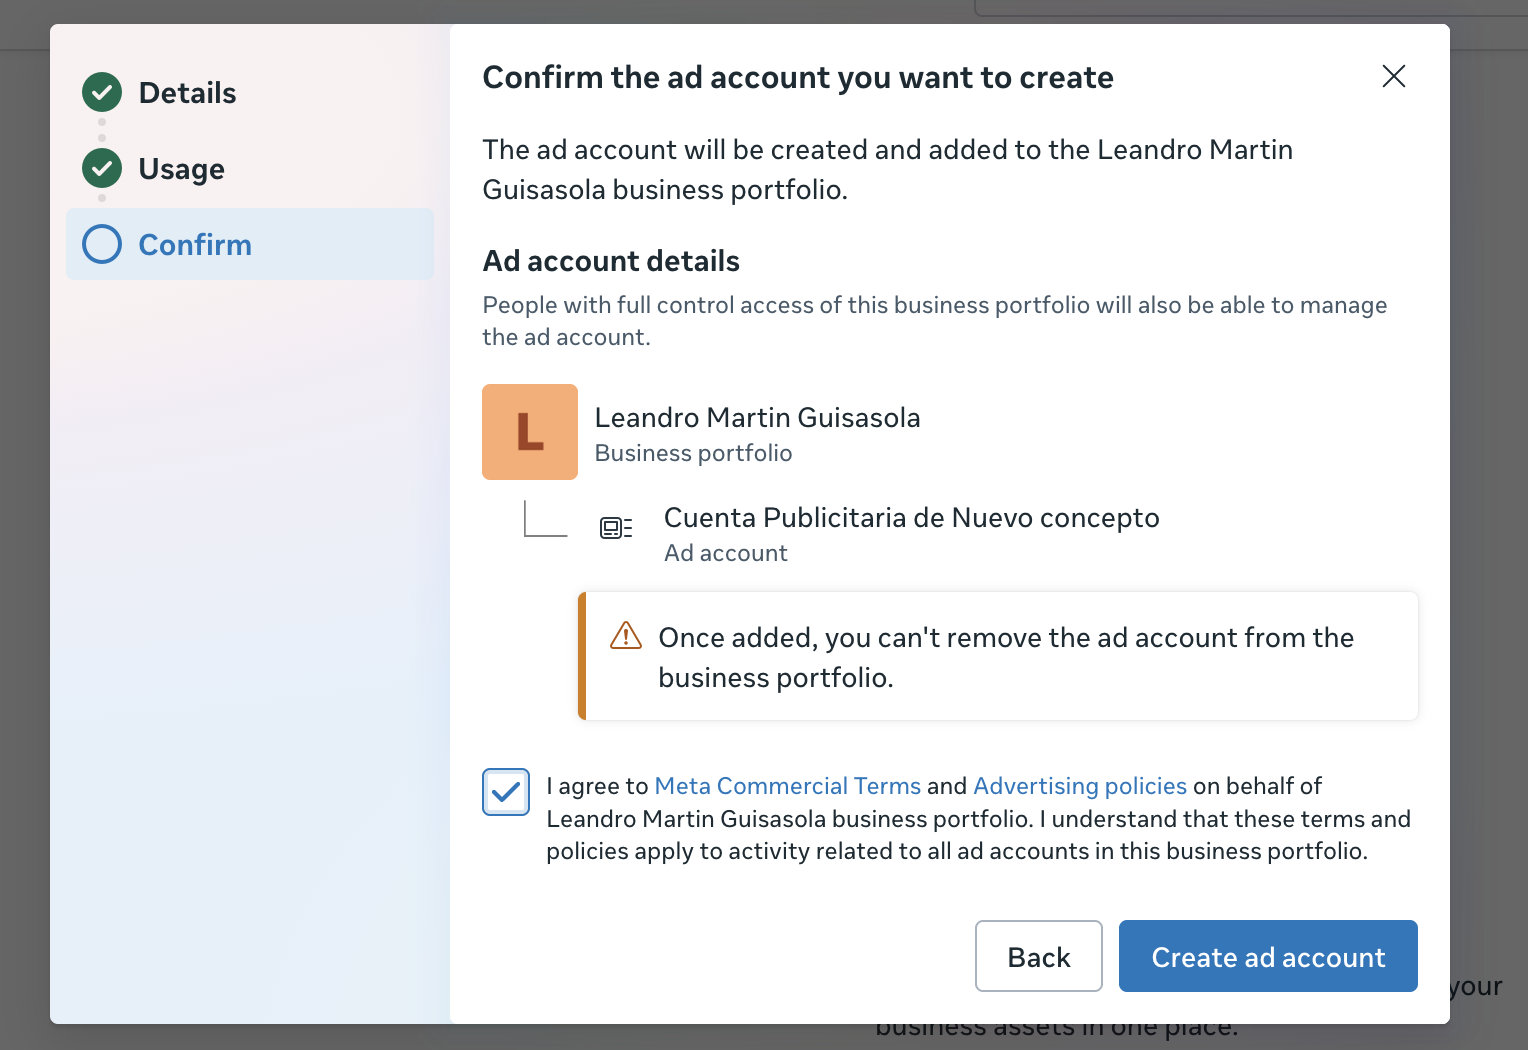Open the Usage step
Screen dimensions: 1528x1050
pyautogui.click(x=181, y=169)
